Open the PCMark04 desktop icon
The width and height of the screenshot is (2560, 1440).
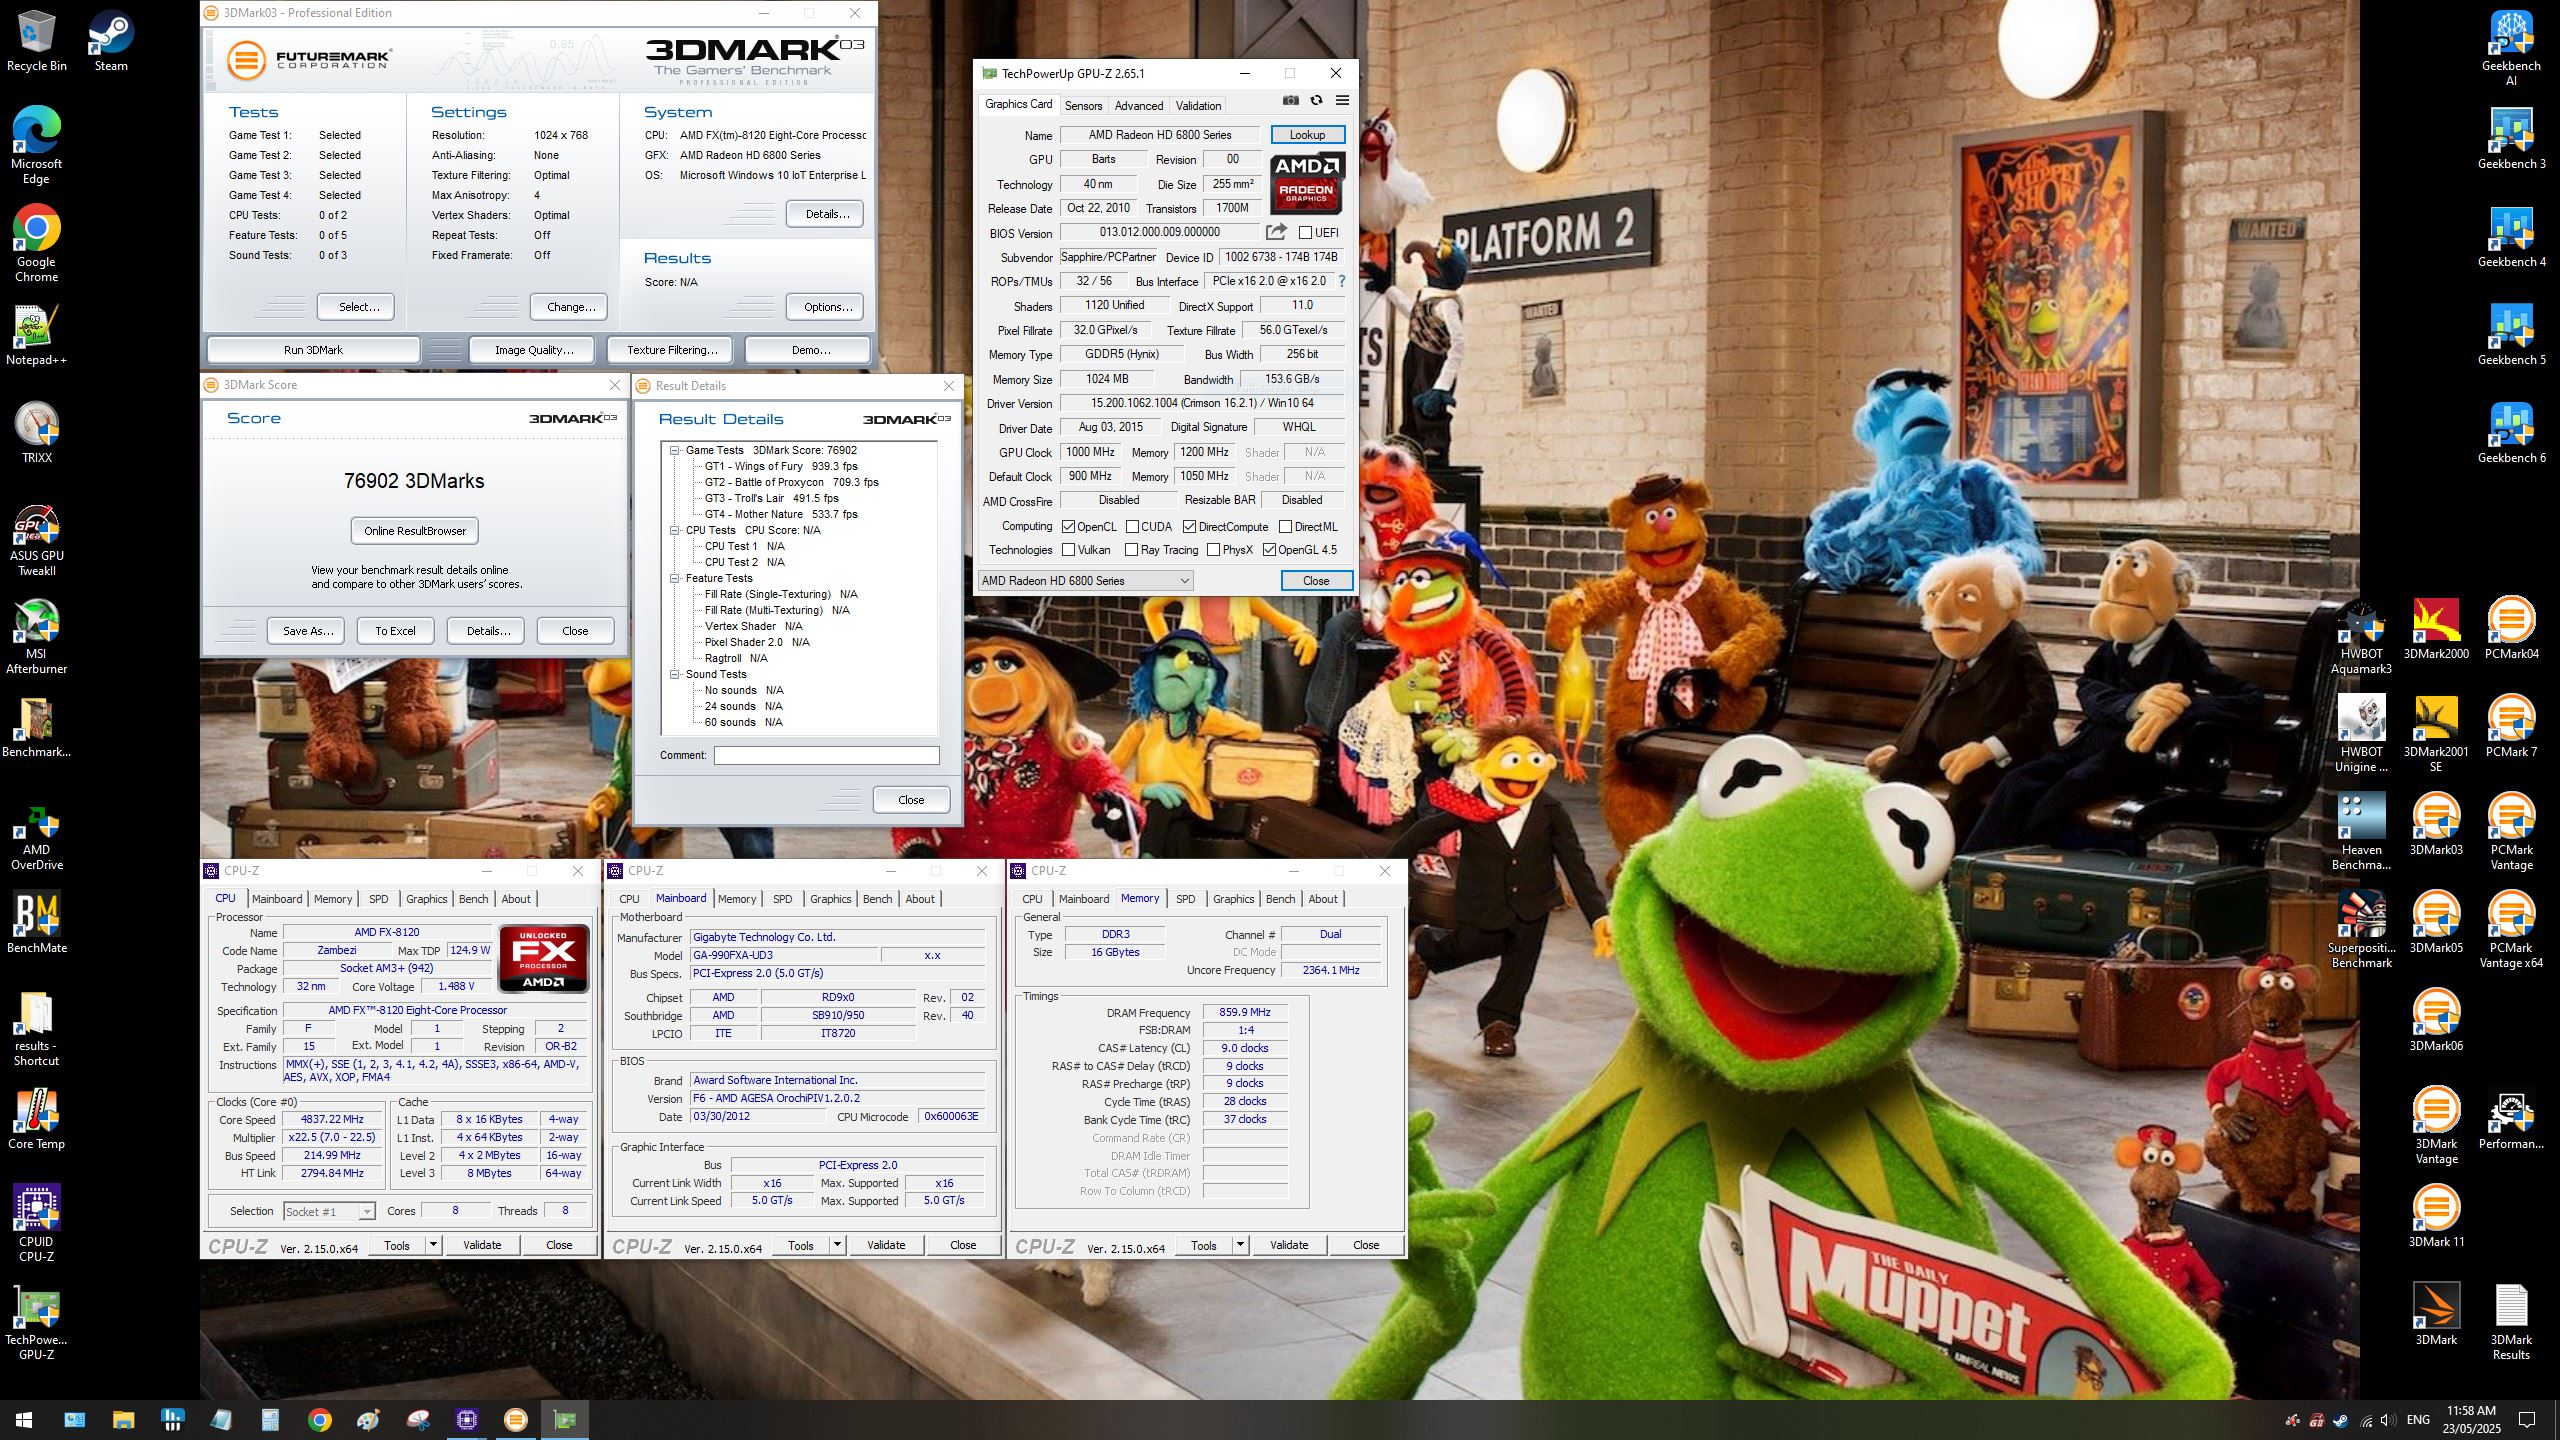click(x=2511, y=629)
